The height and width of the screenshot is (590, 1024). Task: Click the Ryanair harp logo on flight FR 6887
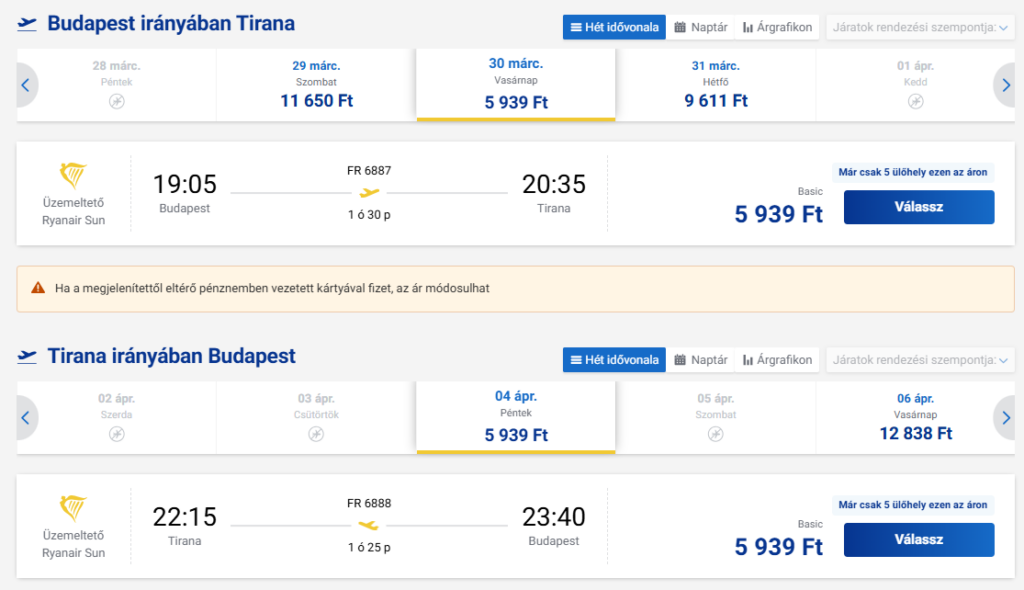(73, 175)
